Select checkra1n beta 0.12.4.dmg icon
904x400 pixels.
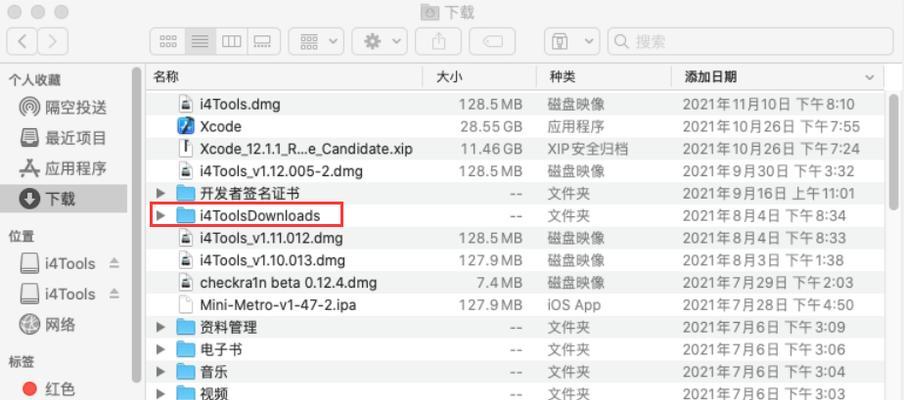coord(186,282)
